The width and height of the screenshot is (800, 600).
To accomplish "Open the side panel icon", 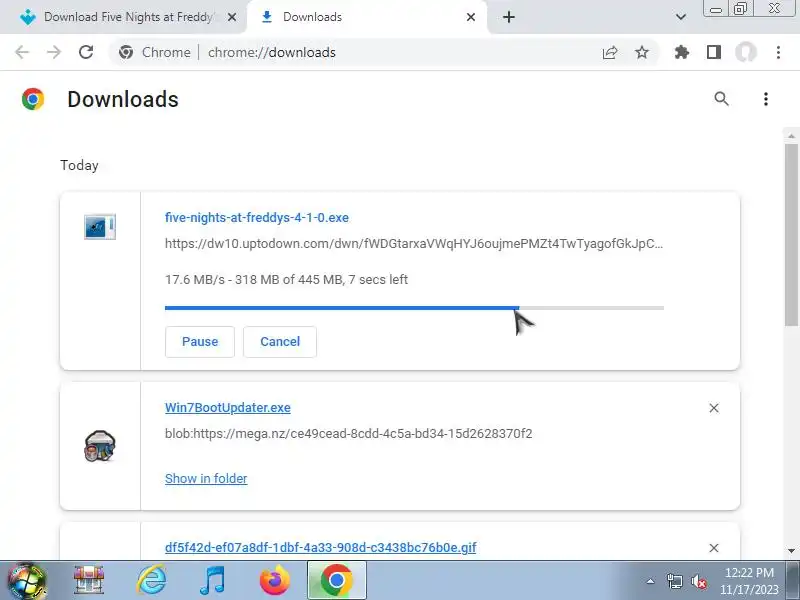I will click(714, 52).
